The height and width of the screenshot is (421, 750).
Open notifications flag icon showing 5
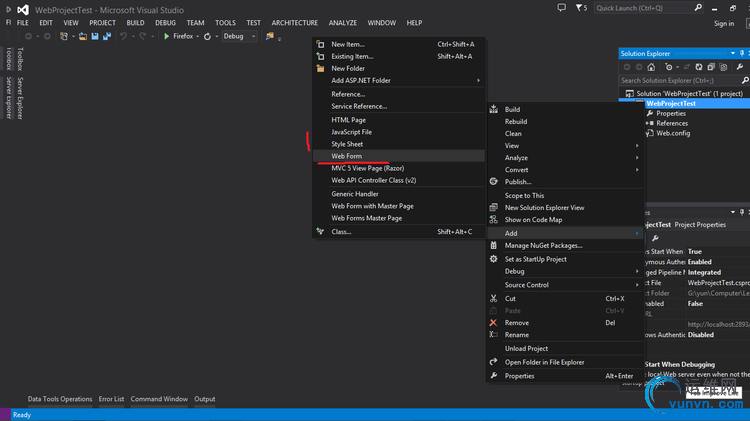coord(581,8)
